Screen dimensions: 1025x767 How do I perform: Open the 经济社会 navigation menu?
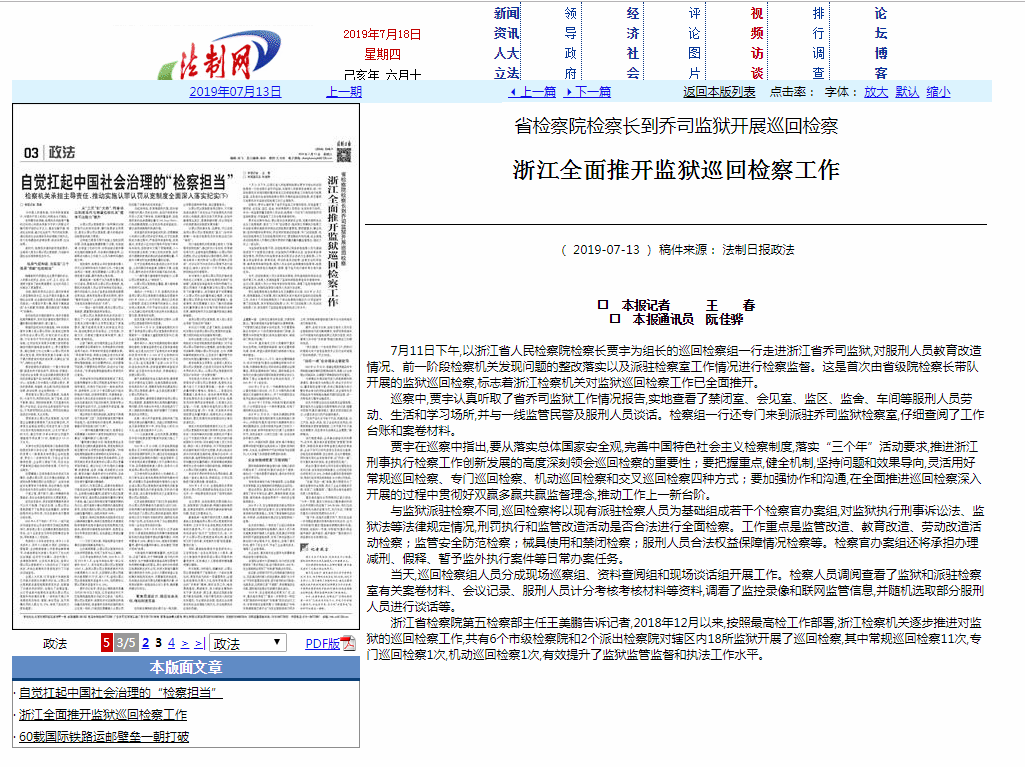coord(632,43)
